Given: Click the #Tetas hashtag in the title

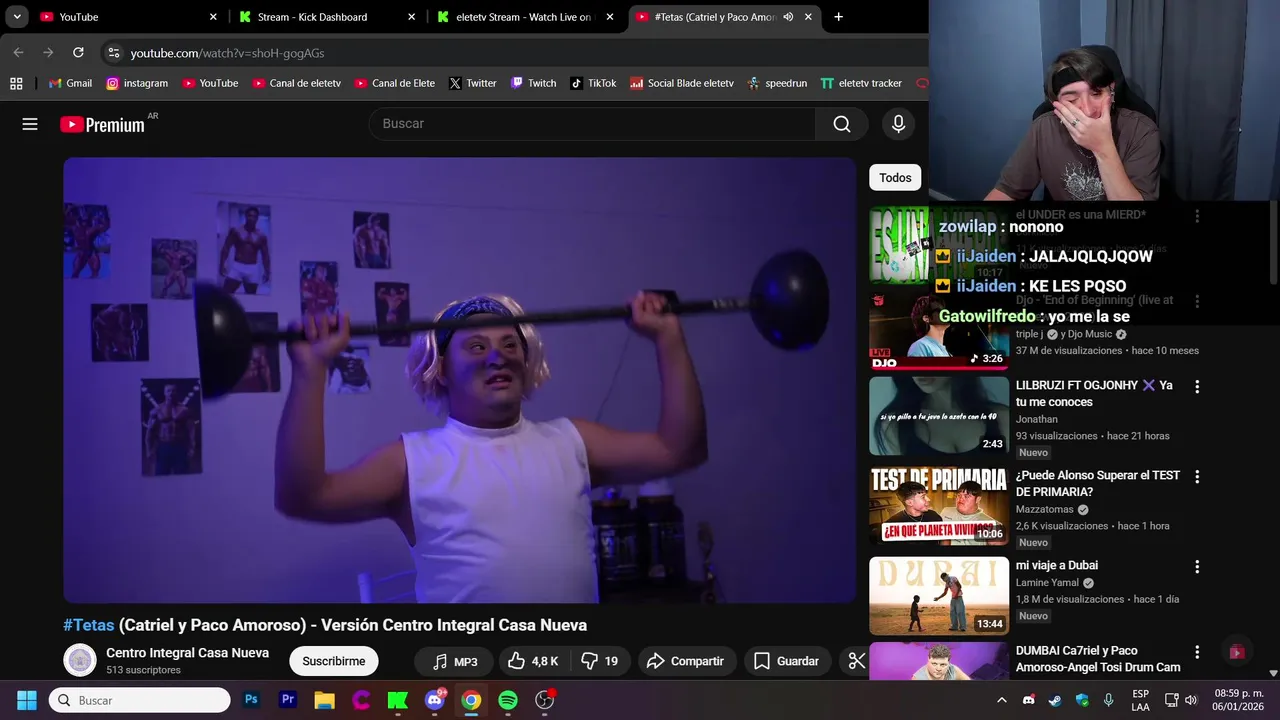Looking at the screenshot, I should click(x=89, y=625).
